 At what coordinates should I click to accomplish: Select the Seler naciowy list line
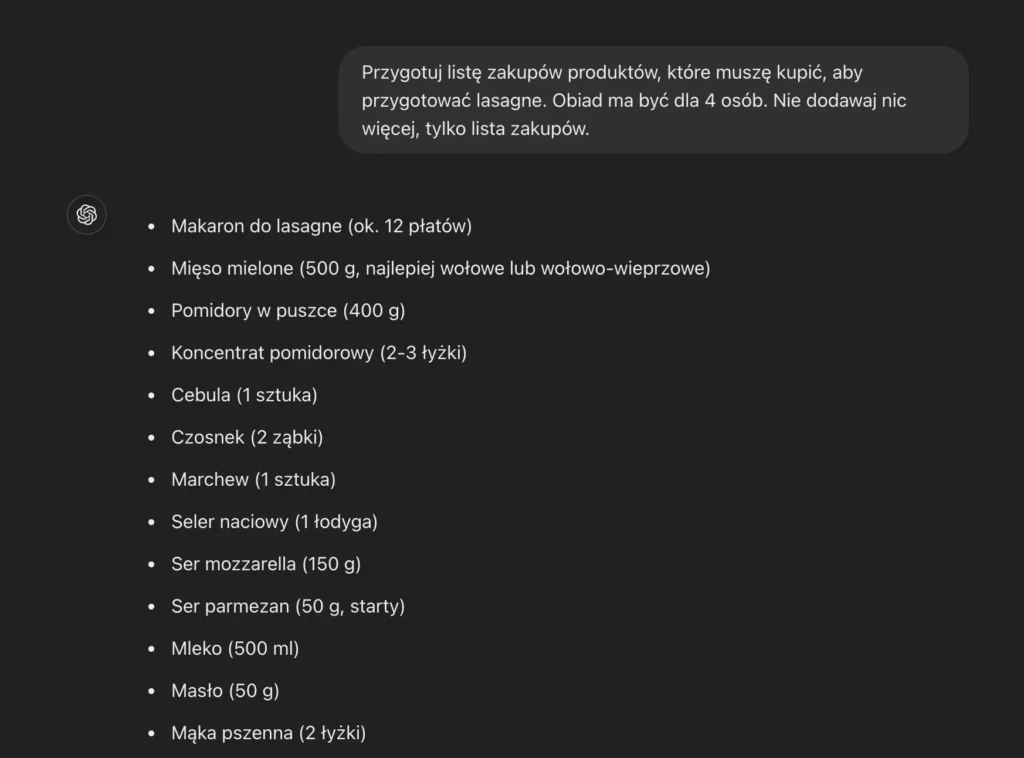coord(274,522)
